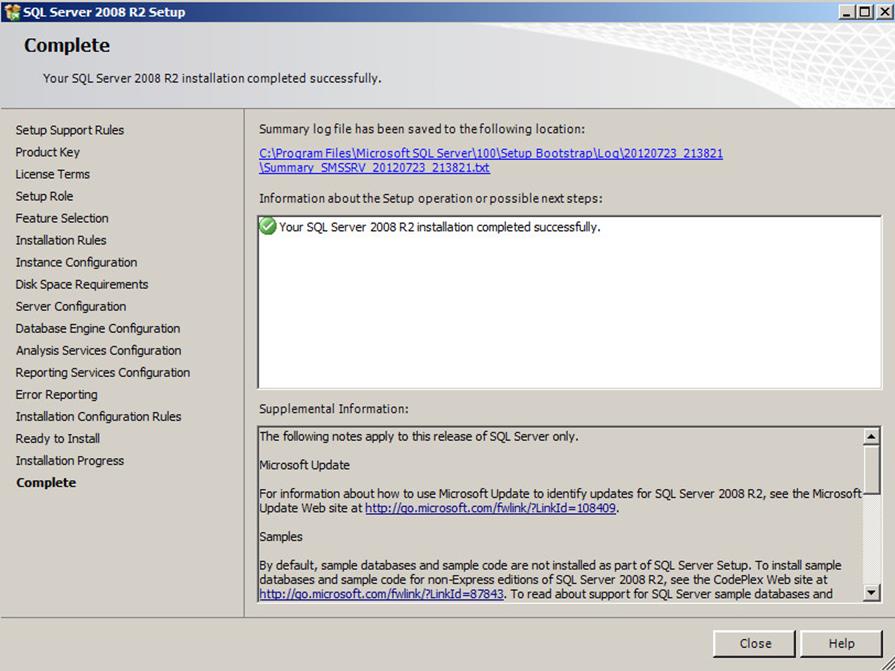The height and width of the screenshot is (671, 895).
Task: Select the Feature Selection step
Action: click(x=62, y=218)
